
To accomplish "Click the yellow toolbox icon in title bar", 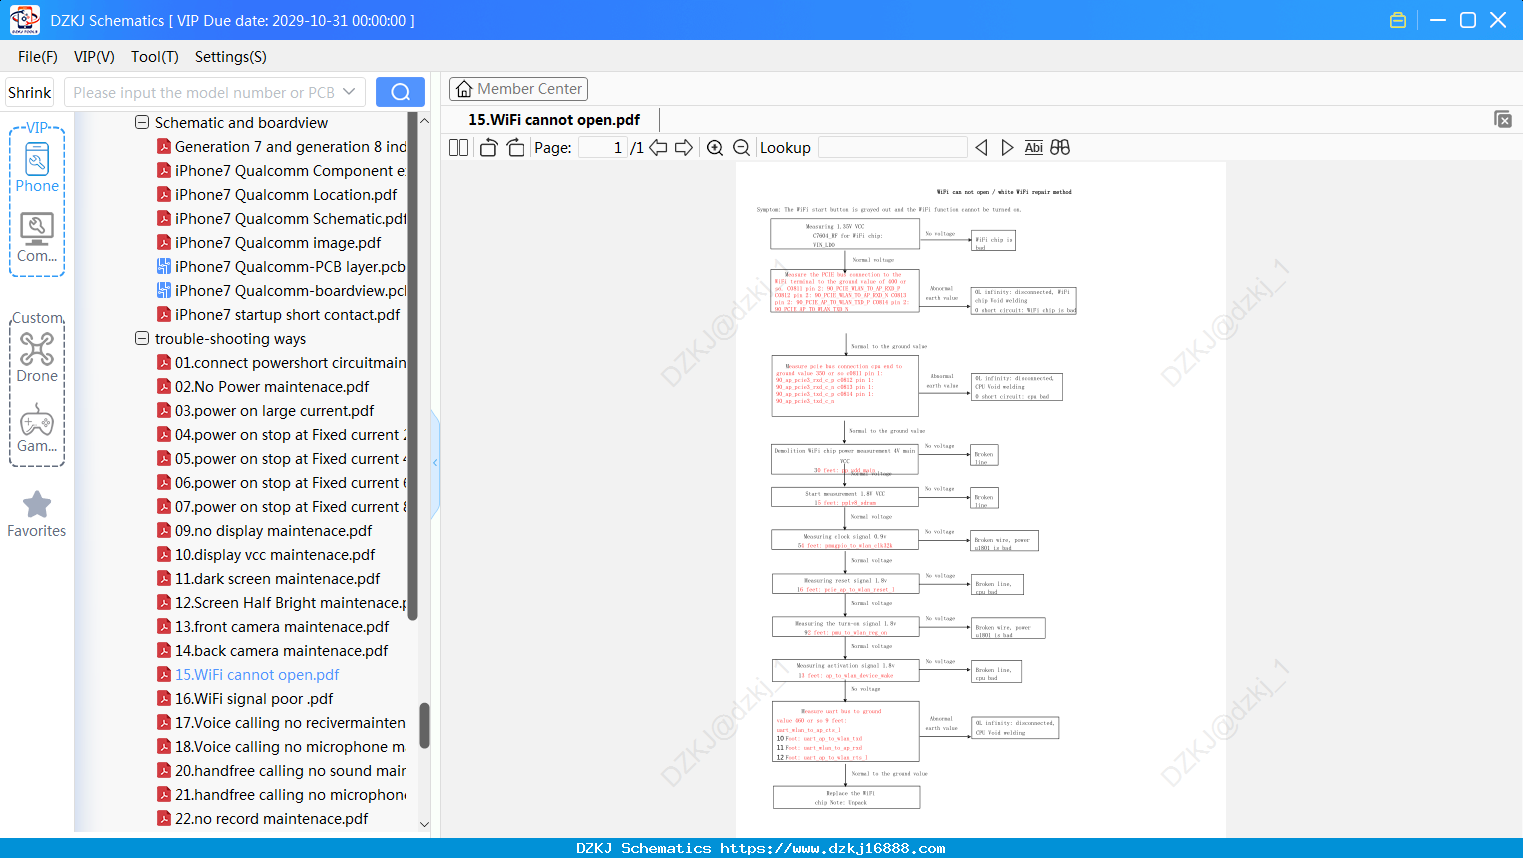I will click(1398, 20).
